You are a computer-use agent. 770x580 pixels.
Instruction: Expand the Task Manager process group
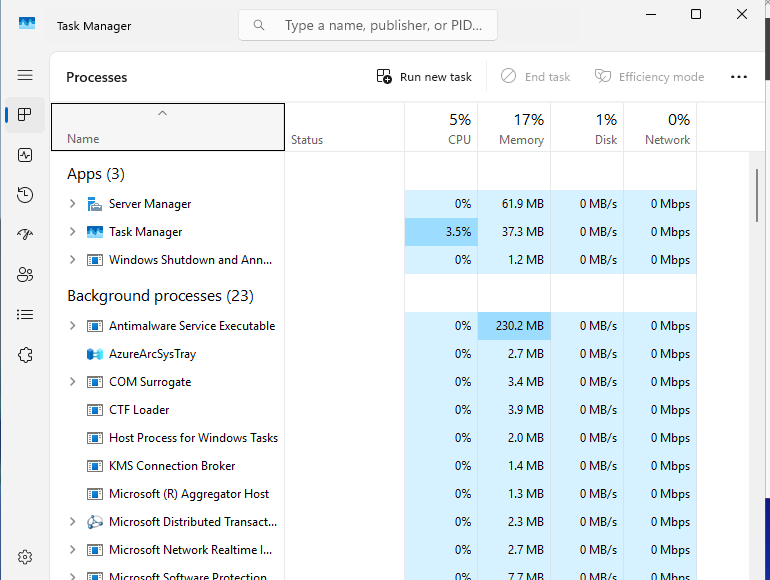(73, 232)
